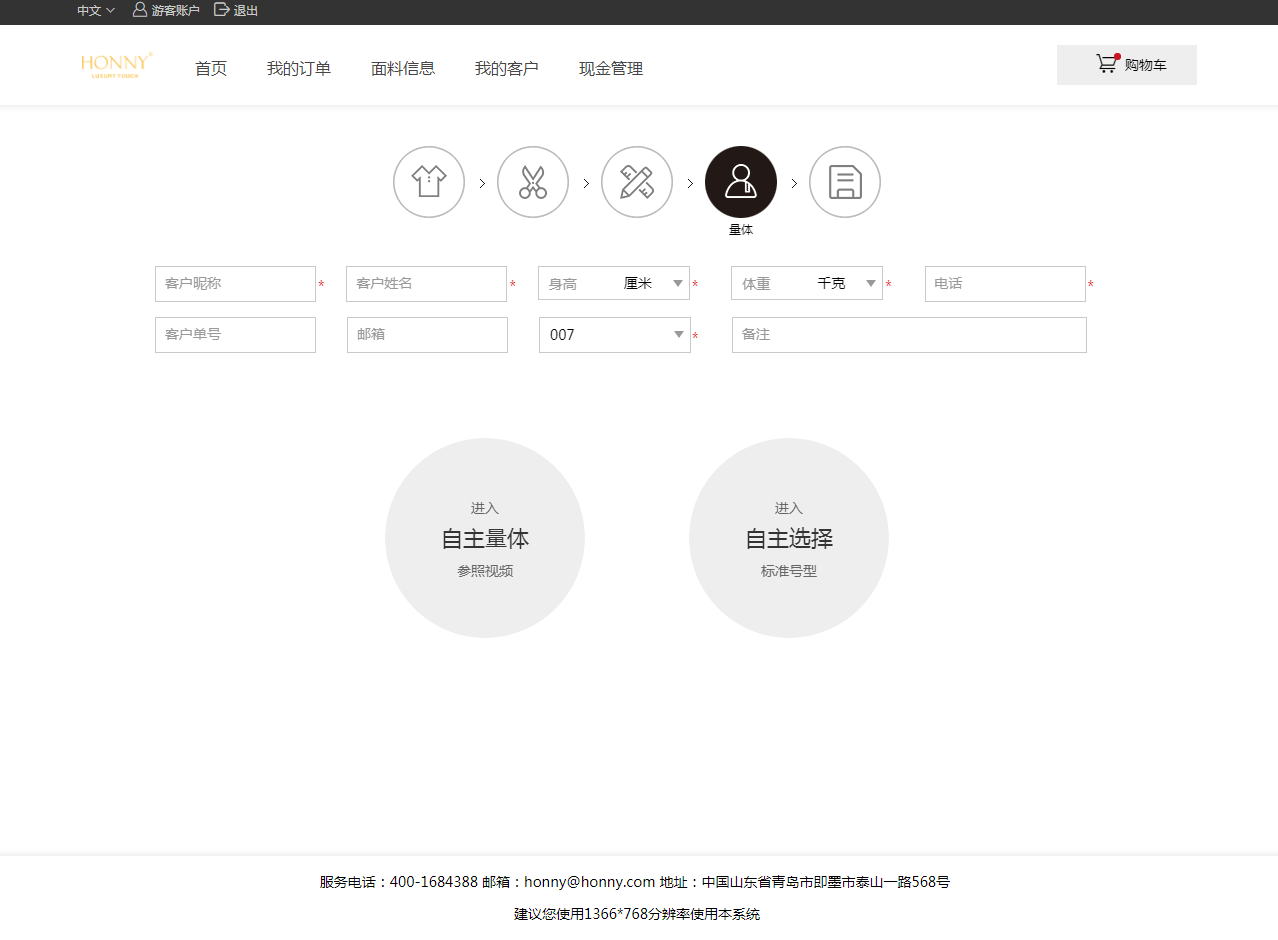
Task: Click the guest account user icon
Action: pyautogui.click(x=140, y=10)
